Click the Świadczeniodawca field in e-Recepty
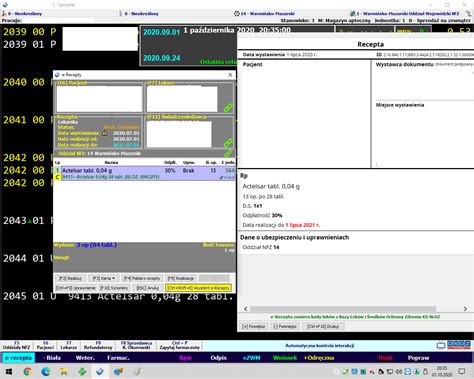 coord(179,134)
